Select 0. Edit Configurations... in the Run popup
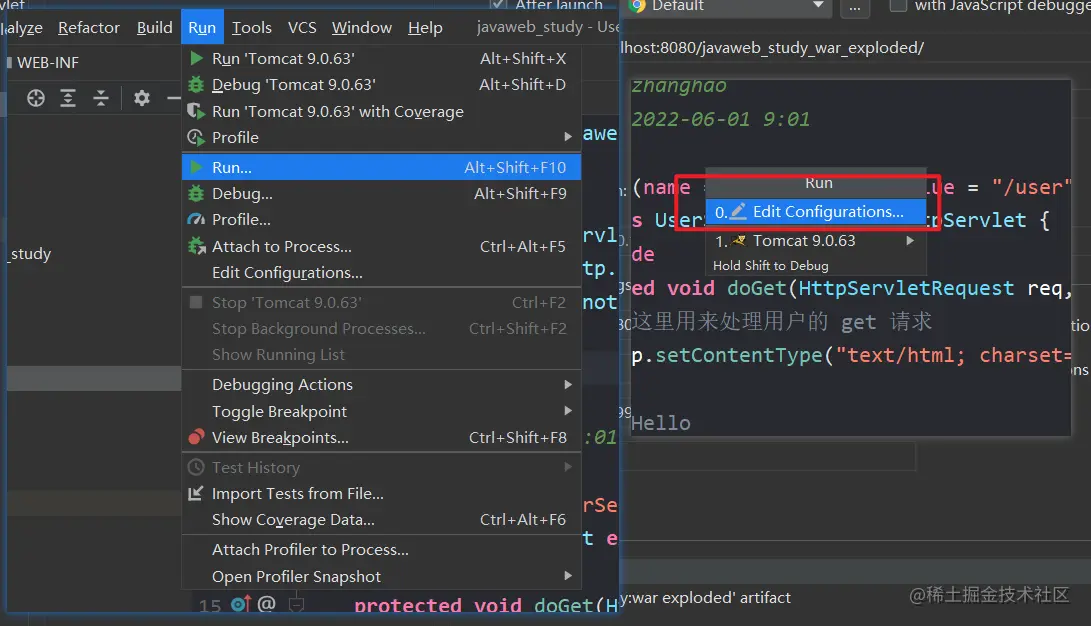Viewport: 1091px width, 626px height. click(x=815, y=211)
